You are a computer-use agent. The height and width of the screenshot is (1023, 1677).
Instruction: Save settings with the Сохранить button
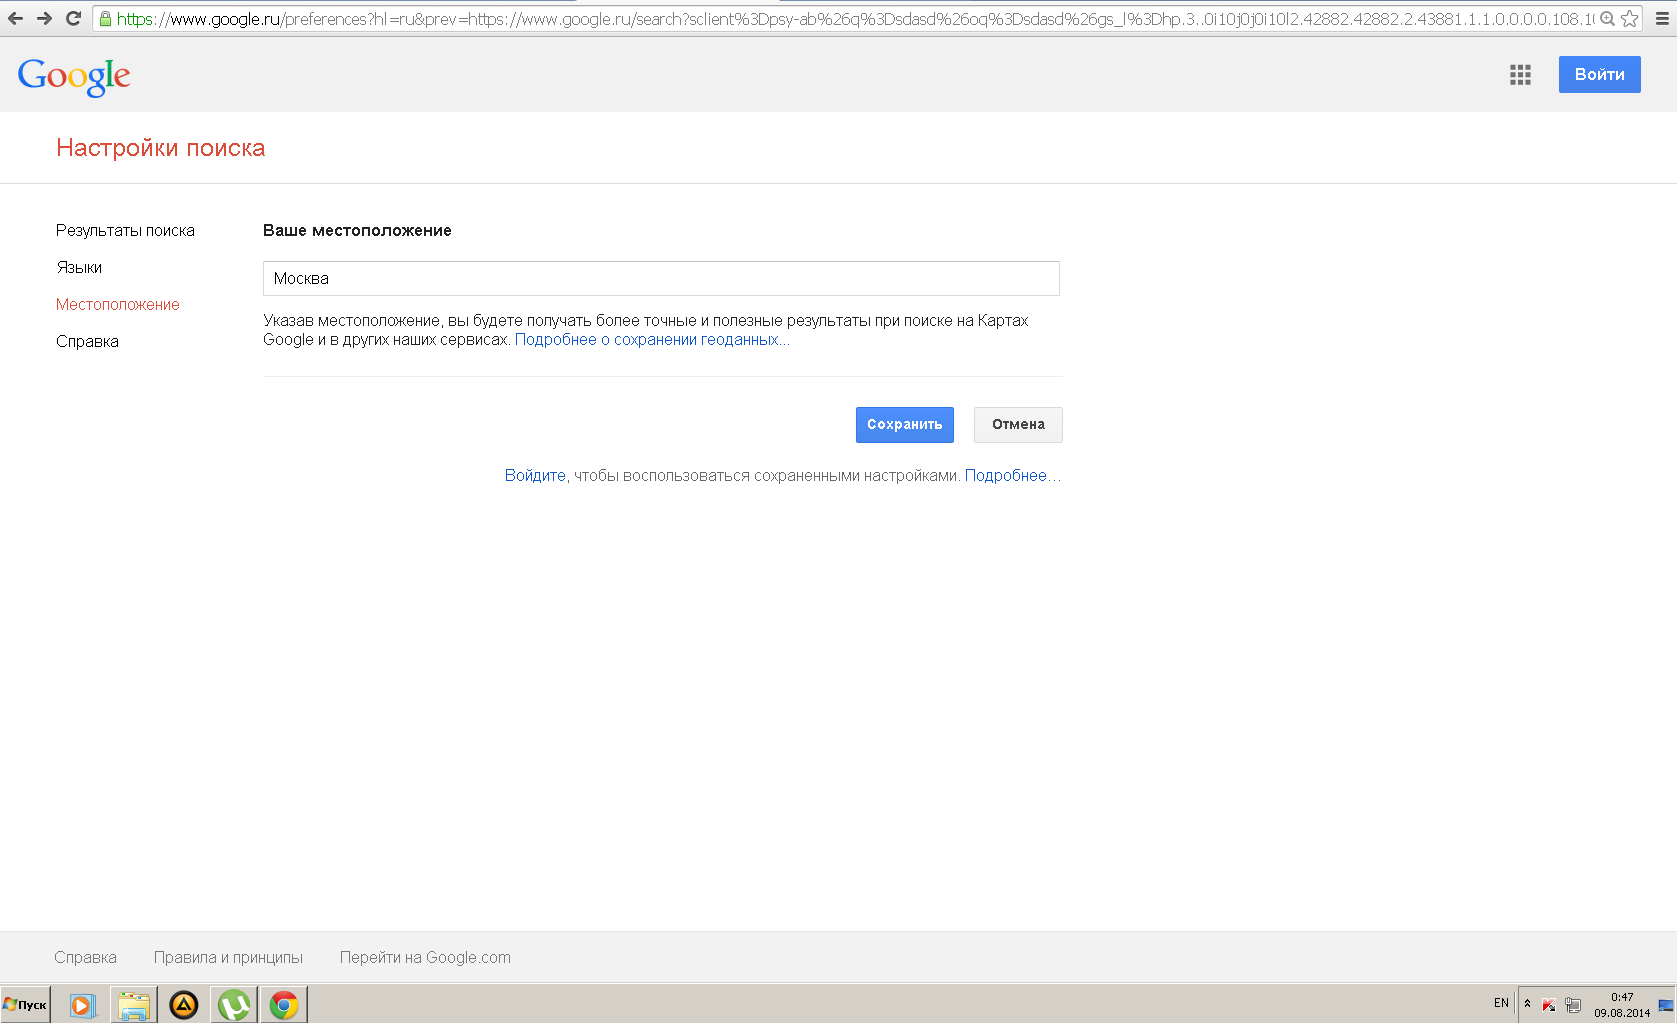904,425
